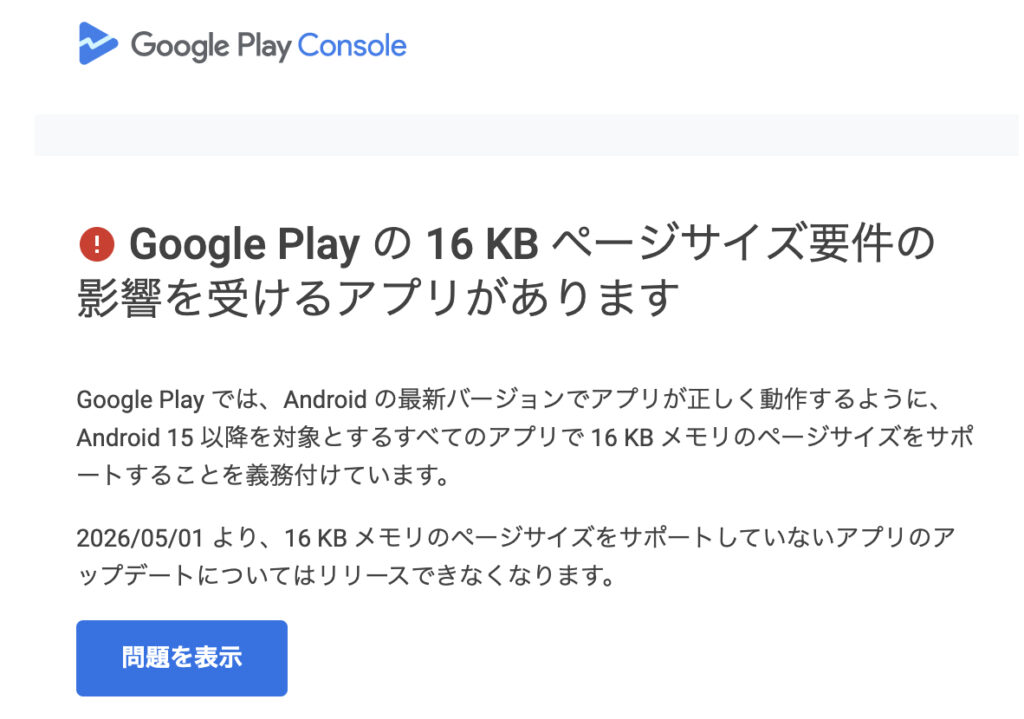Click the blue "Console" word in header

coord(352,46)
